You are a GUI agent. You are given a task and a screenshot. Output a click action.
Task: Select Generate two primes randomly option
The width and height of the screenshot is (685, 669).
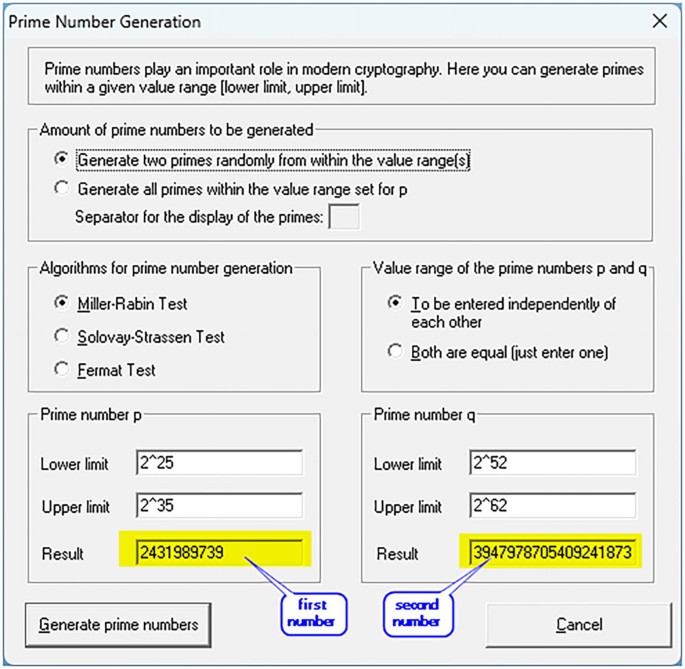tap(63, 159)
